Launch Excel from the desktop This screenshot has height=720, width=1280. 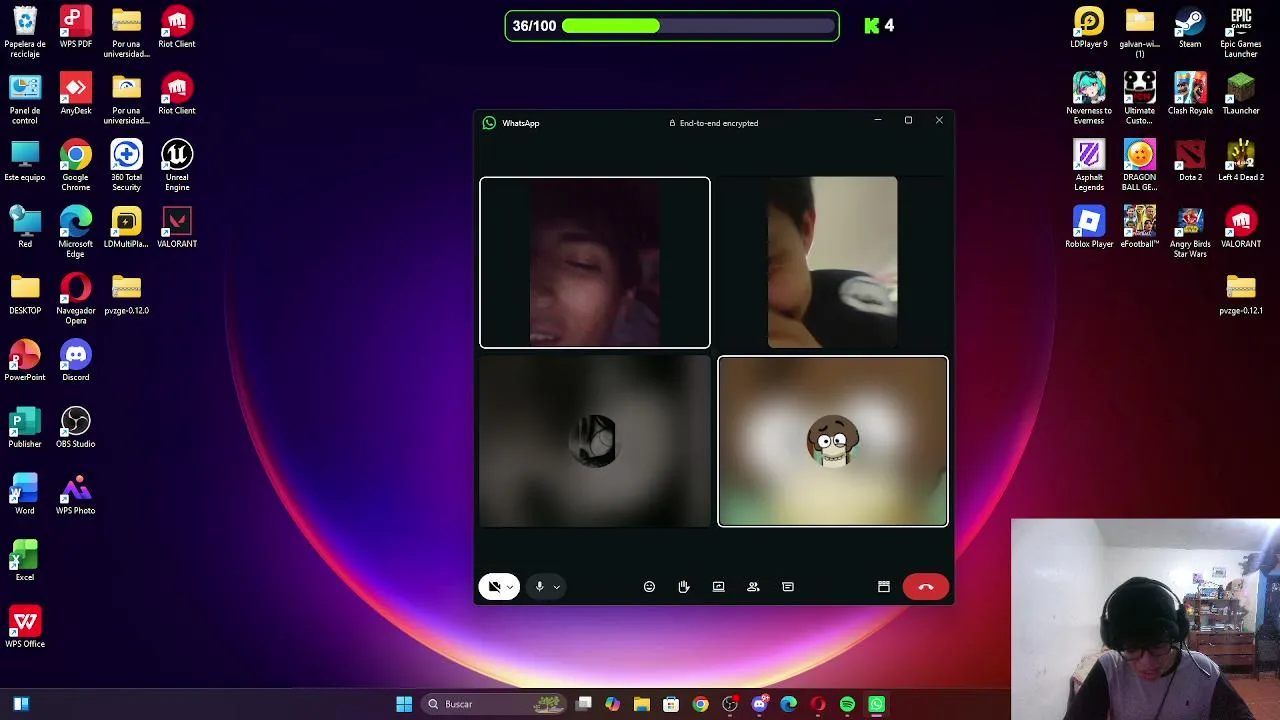pyautogui.click(x=25, y=560)
